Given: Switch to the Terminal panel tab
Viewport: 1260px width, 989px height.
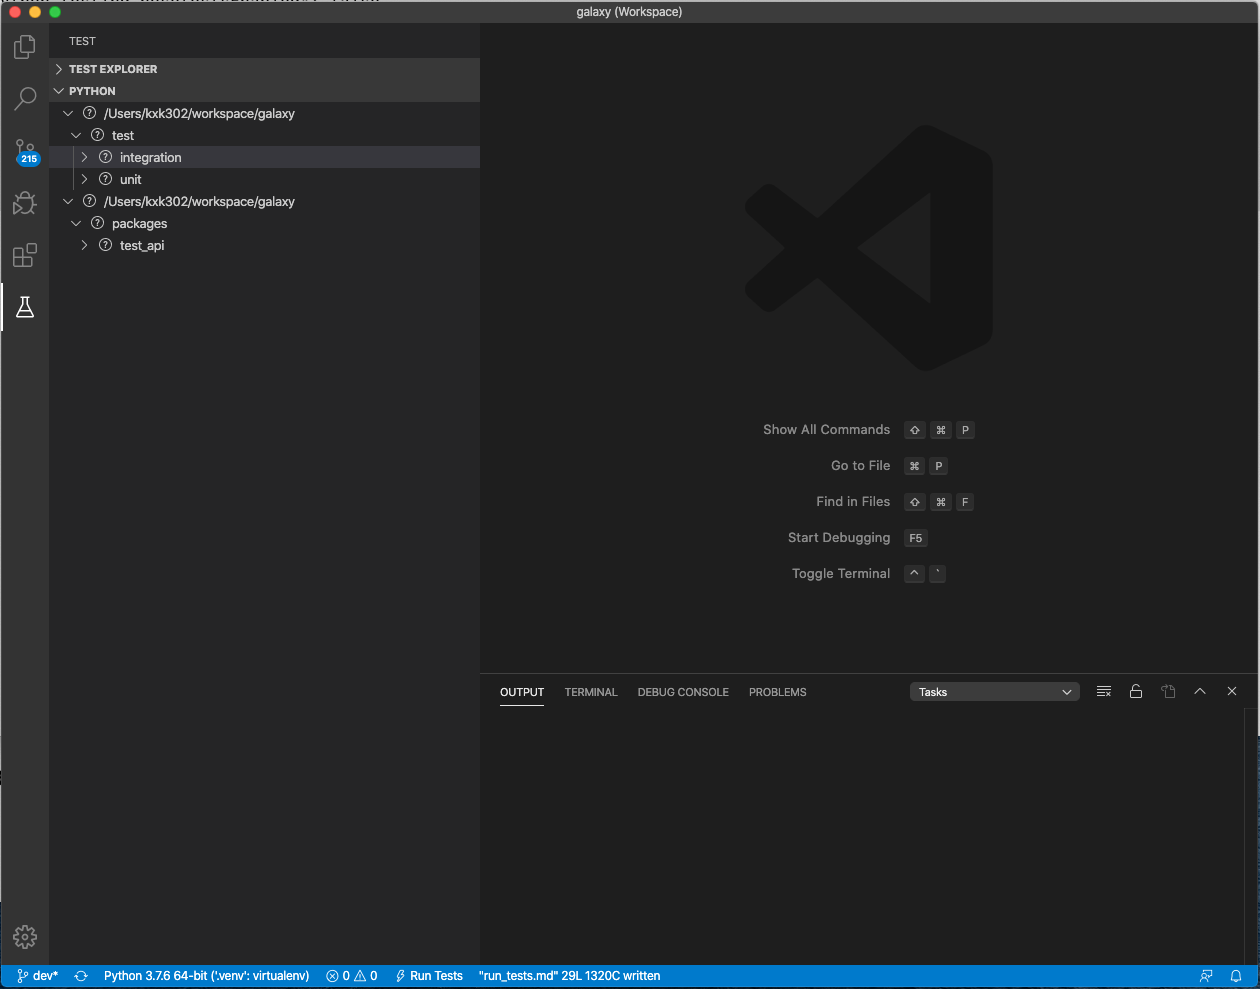Looking at the screenshot, I should 591,692.
